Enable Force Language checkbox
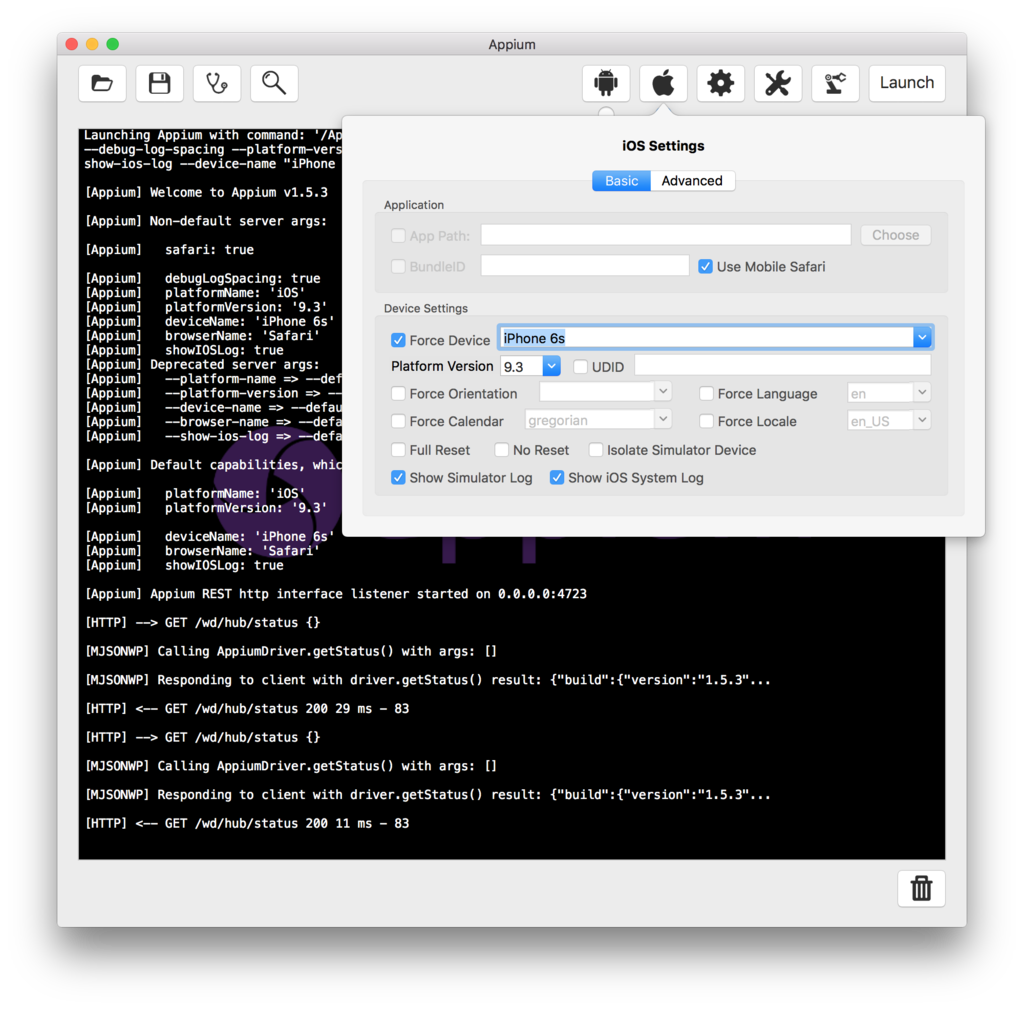Viewport: 1024px width, 1009px height. point(706,394)
